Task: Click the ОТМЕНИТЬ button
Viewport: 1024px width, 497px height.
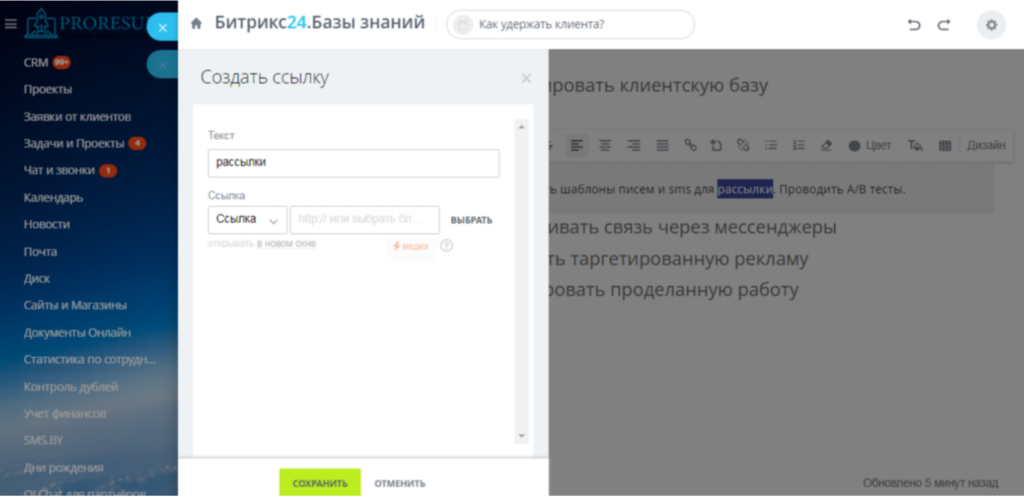Action: point(400,483)
